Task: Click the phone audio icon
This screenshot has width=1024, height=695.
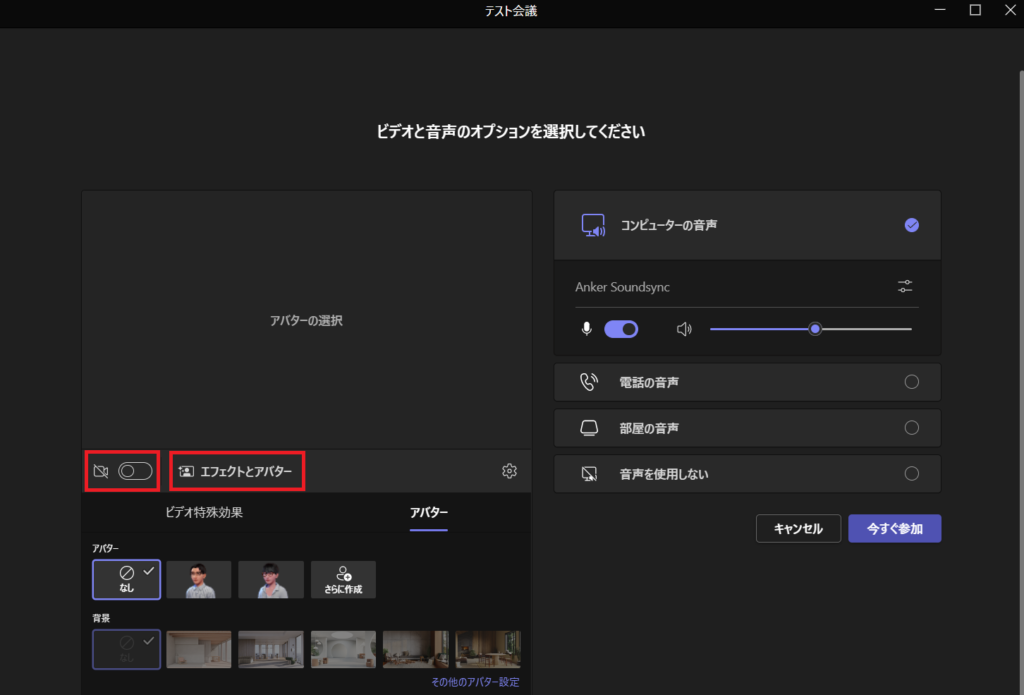Action: point(589,382)
